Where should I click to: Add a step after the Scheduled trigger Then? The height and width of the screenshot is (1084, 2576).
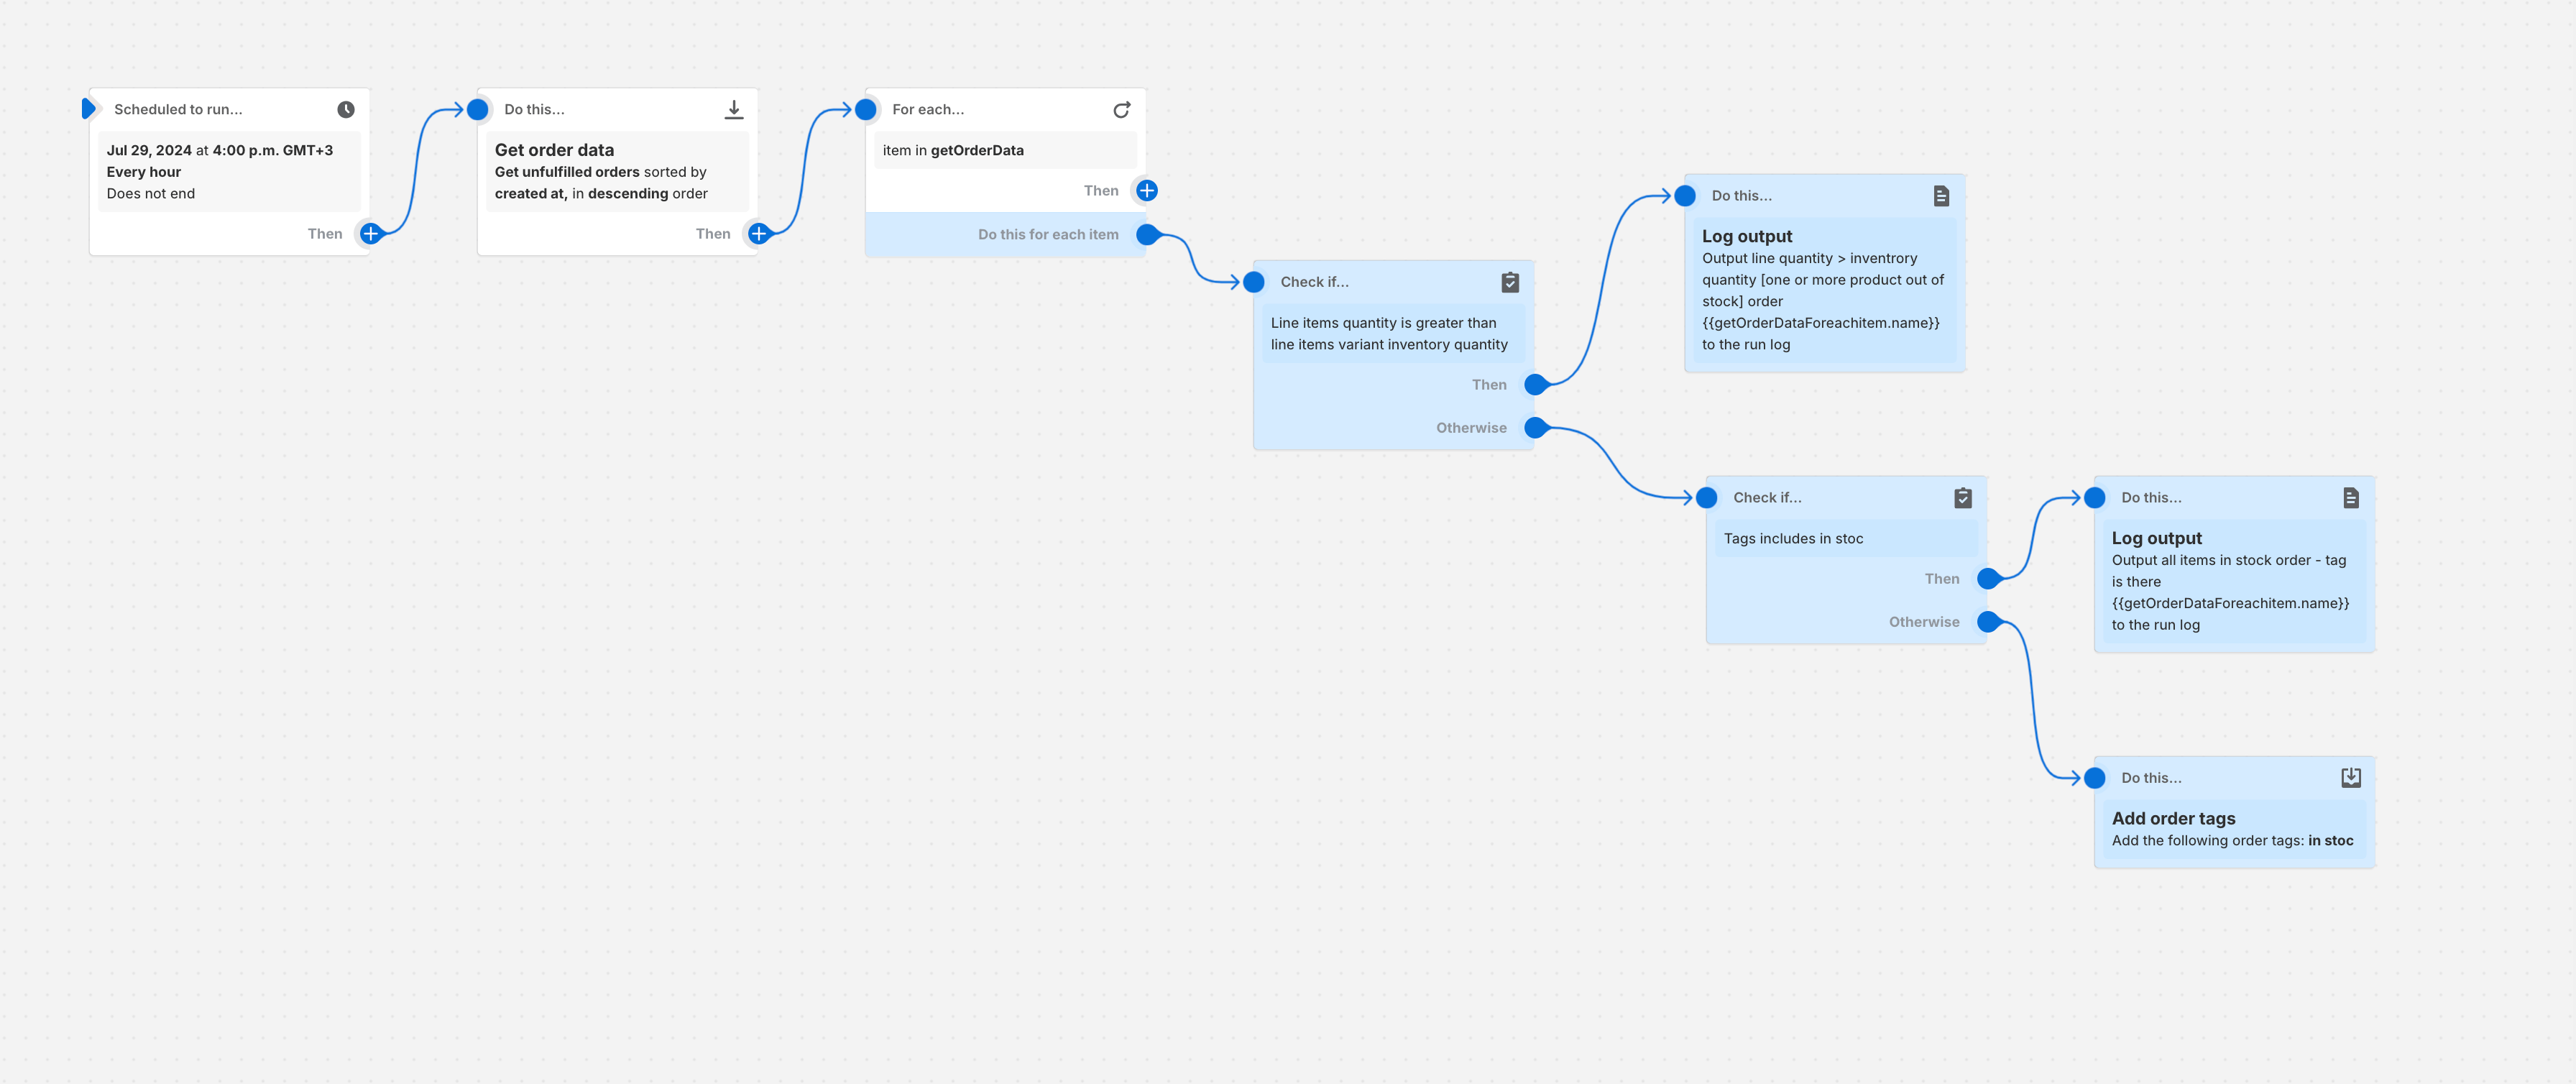coord(370,233)
